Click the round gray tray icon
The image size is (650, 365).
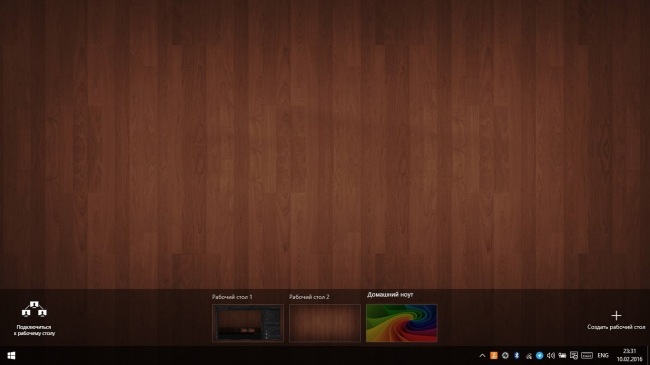point(505,355)
